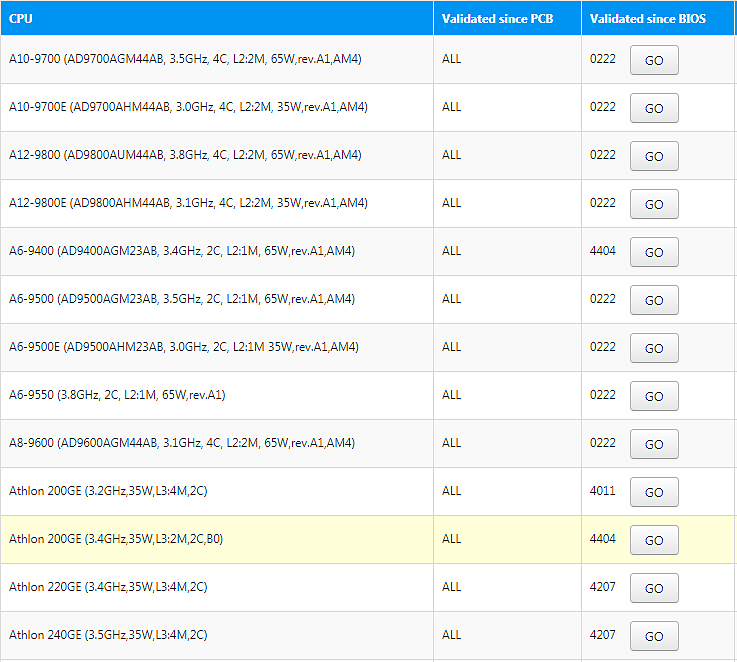
Task: Click BIOS version 0222 in A10-9700 row
Action: [x=603, y=59]
